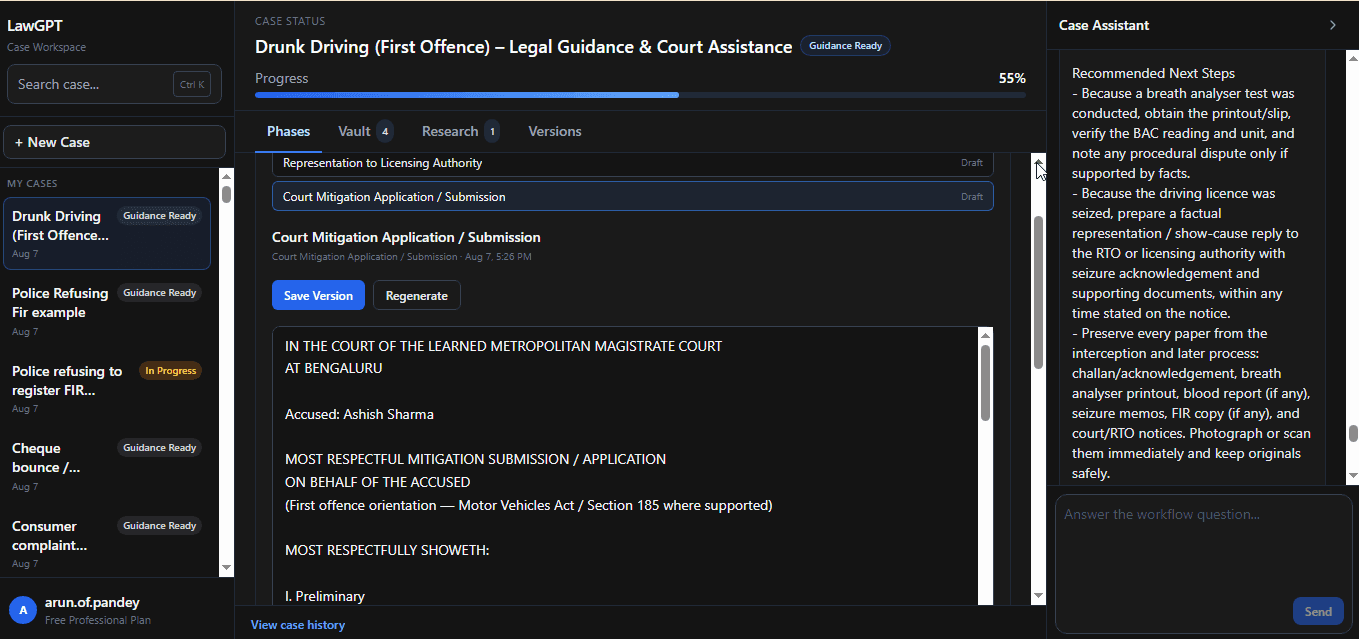Switch to the Vault tab

tap(365, 131)
